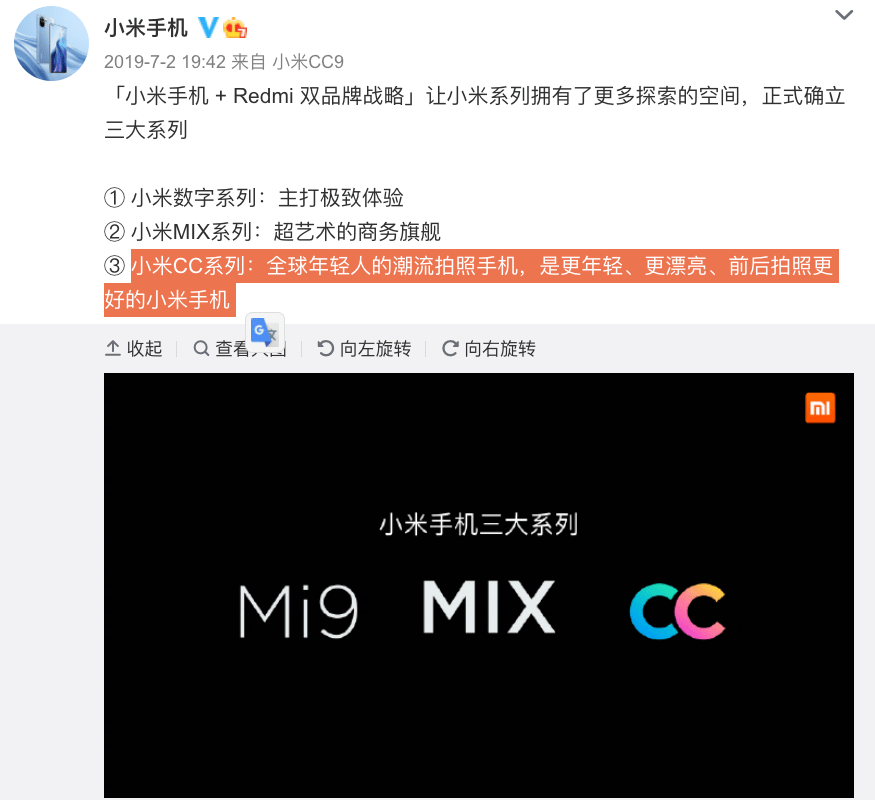Click the Google Translate popup icon
Viewport: 875px width, 800px height.
[x=265, y=332]
